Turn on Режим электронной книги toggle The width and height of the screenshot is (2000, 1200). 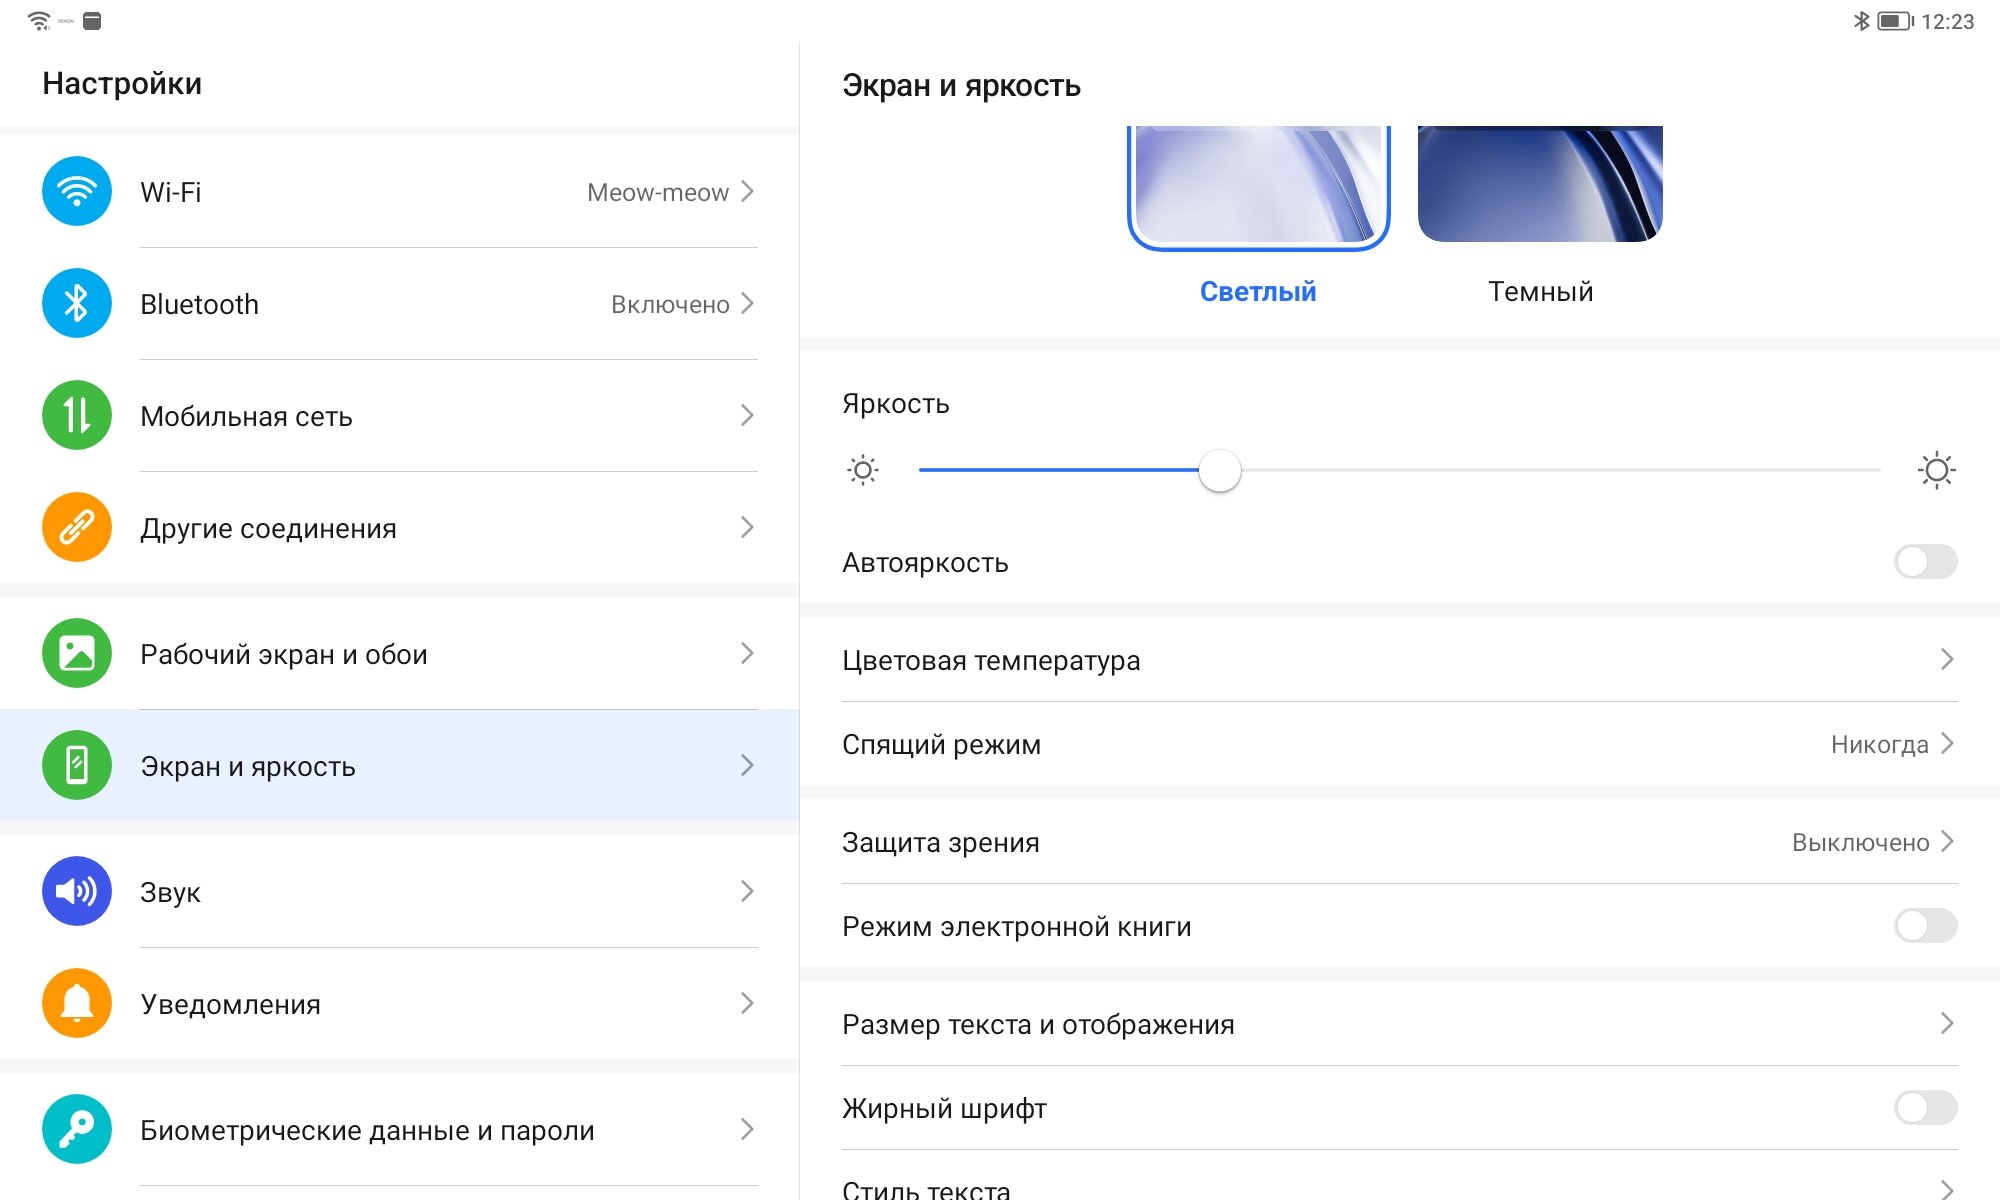tap(1925, 926)
